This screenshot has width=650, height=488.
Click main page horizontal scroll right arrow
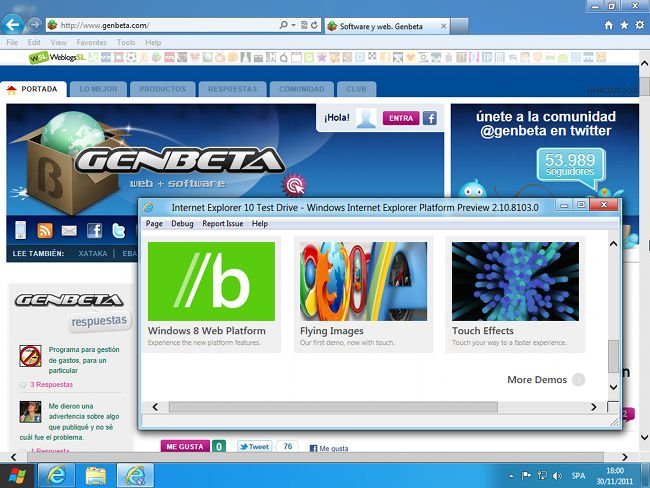coord(625,457)
